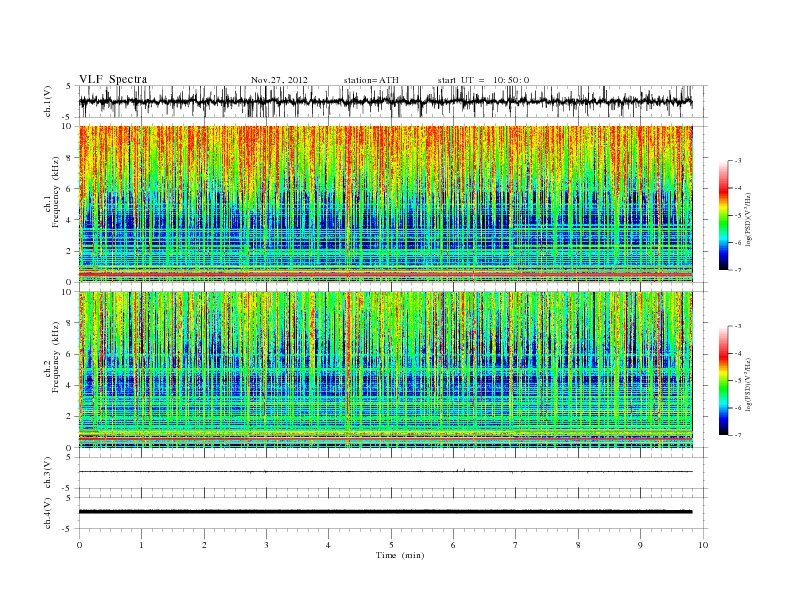Image resolution: width=792 pixels, height=612 pixels.
Task: Click the date 'Nov.27, 2012'
Action: 279,80
